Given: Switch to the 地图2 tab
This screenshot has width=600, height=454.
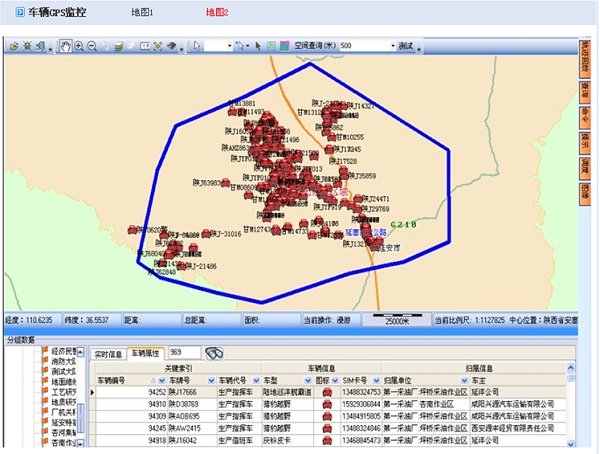Looking at the screenshot, I should 217,12.
